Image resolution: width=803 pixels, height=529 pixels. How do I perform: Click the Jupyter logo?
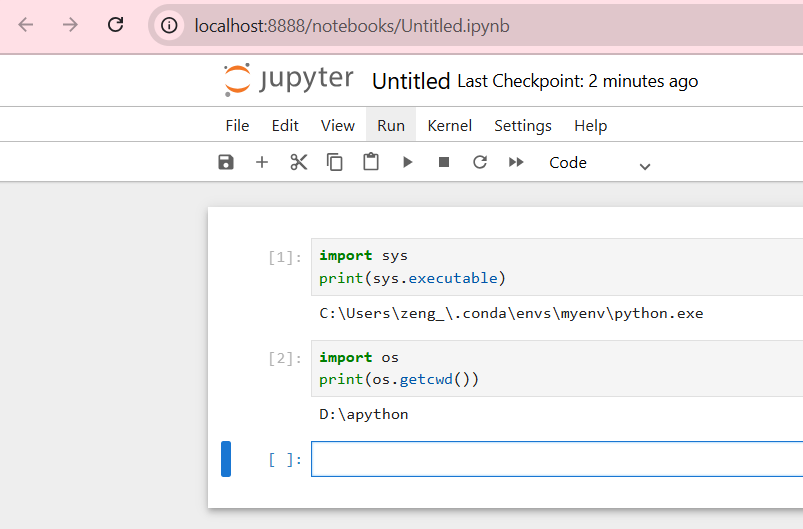pos(288,79)
